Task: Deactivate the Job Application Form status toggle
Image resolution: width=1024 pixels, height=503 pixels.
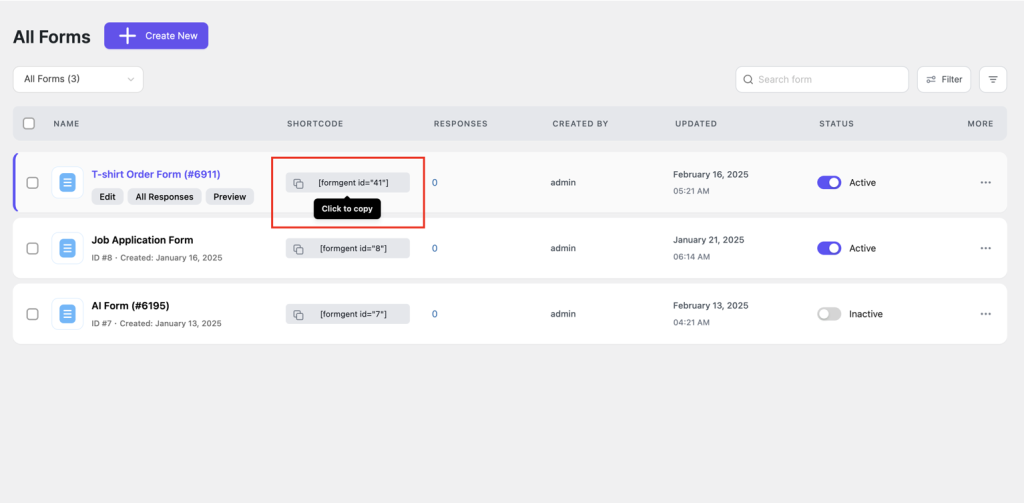Action: pyautogui.click(x=829, y=248)
